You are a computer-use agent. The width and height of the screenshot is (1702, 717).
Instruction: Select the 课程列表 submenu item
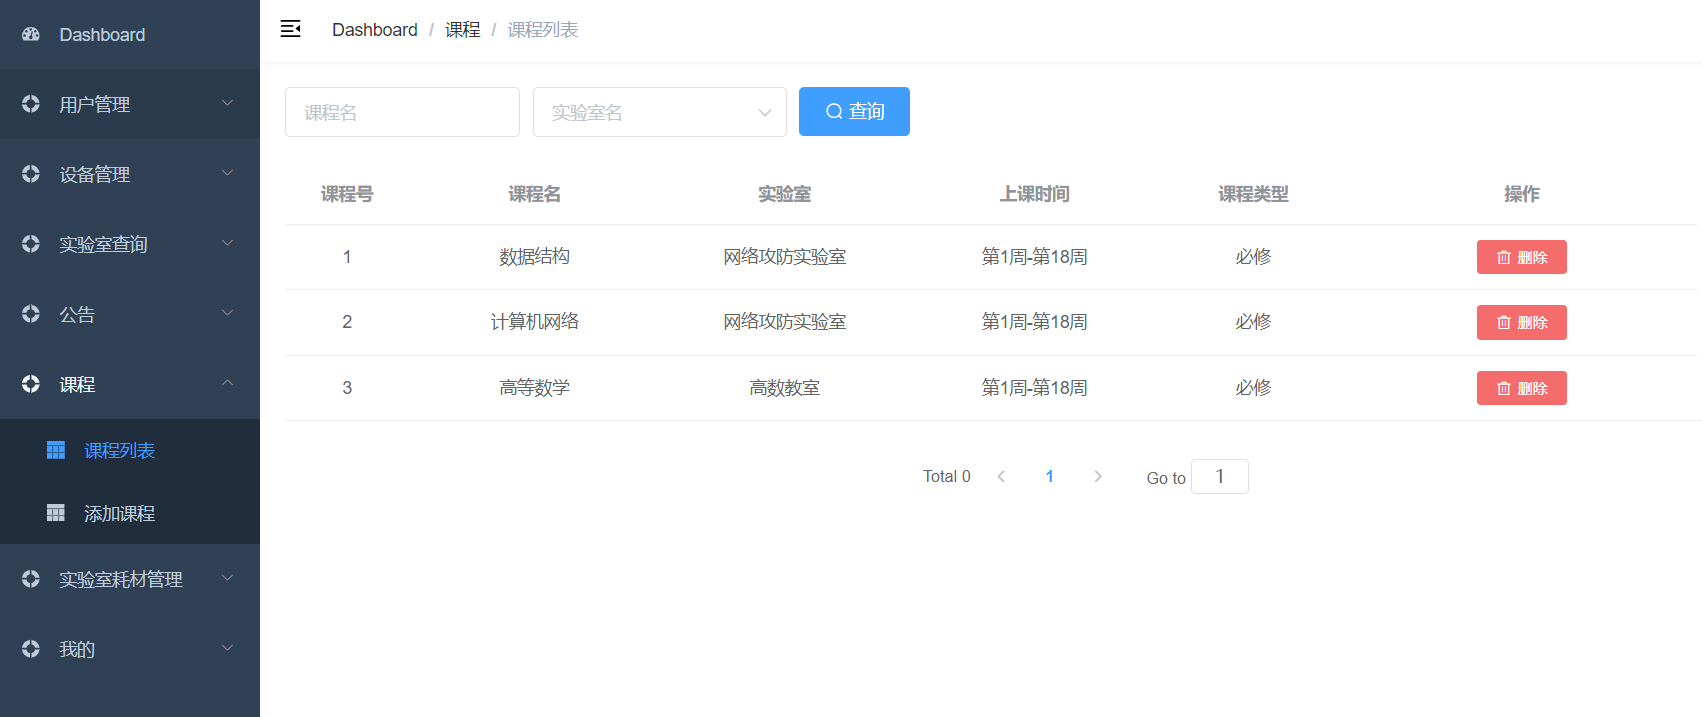pos(130,450)
